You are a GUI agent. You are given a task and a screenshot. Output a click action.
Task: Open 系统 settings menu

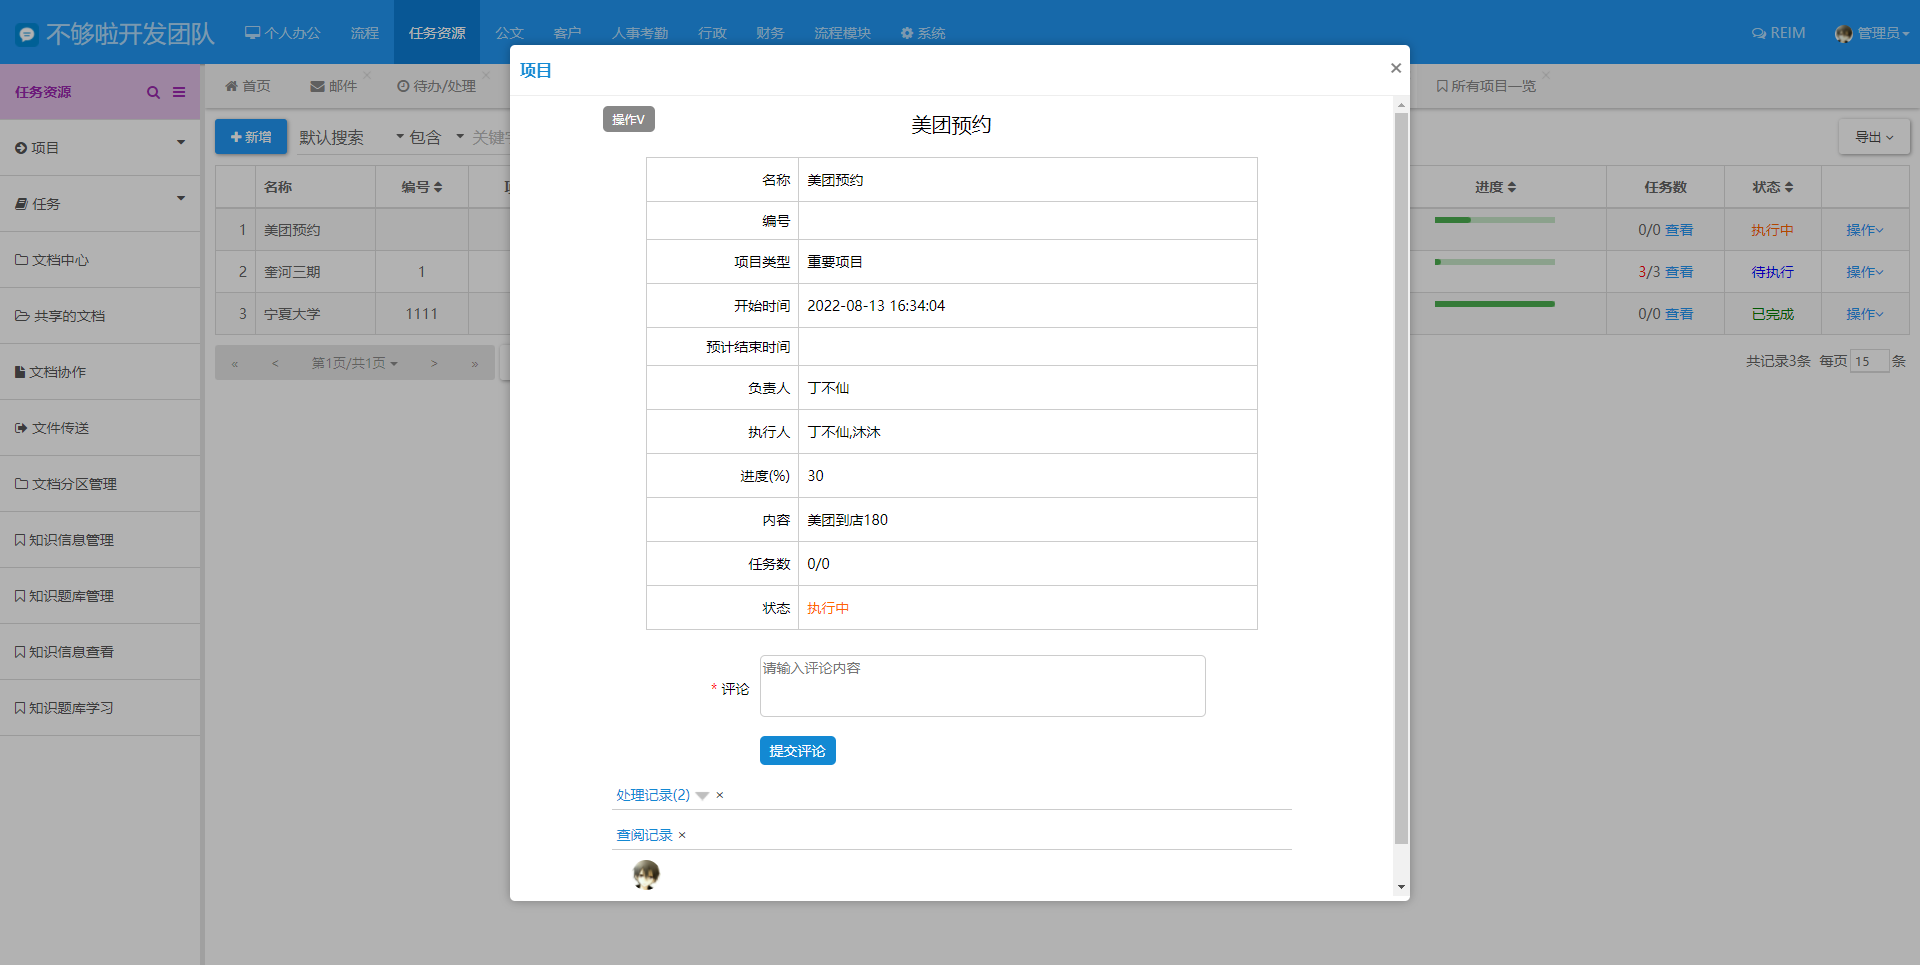pyautogui.click(x=923, y=33)
